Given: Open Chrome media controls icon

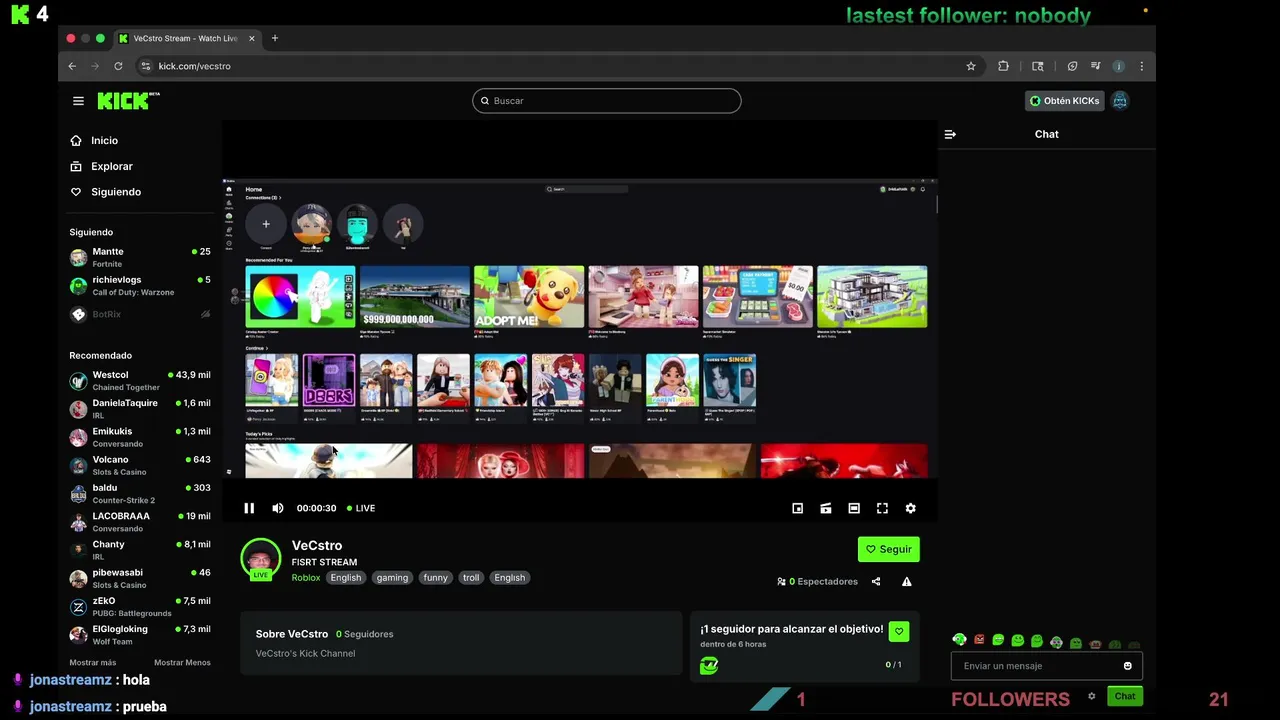Looking at the screenshot, I should point(1096,66).
